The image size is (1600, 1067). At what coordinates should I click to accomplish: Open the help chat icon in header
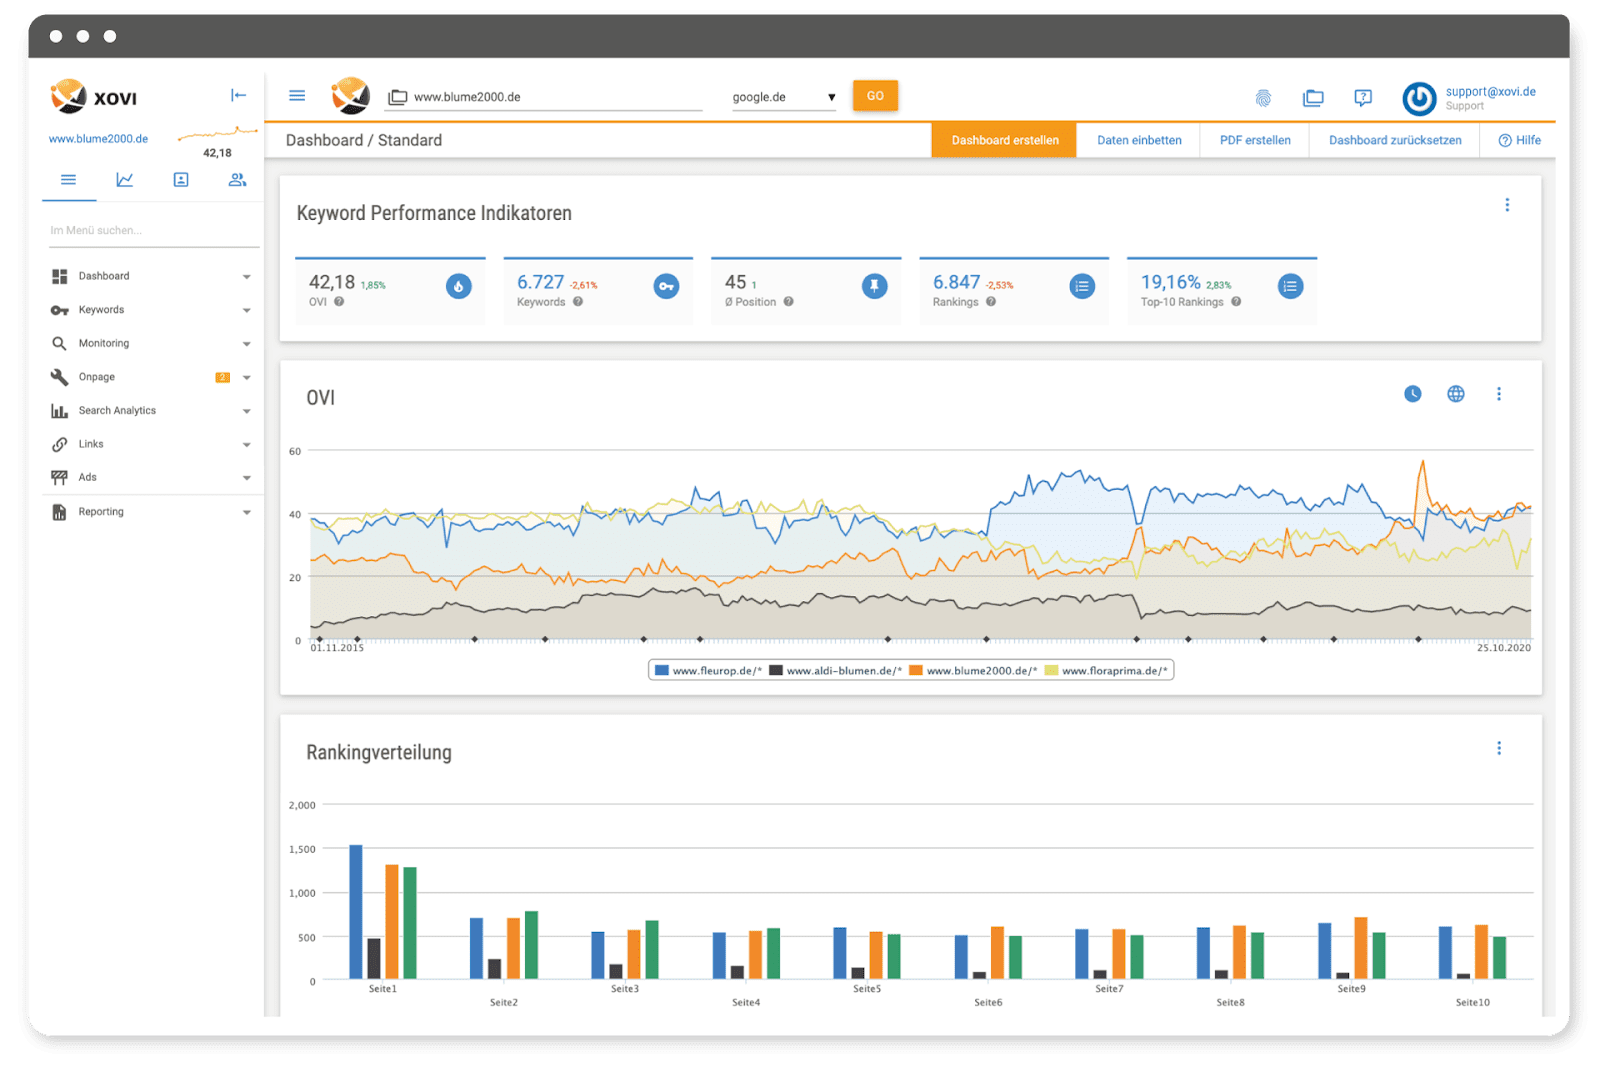point(1363,98)
